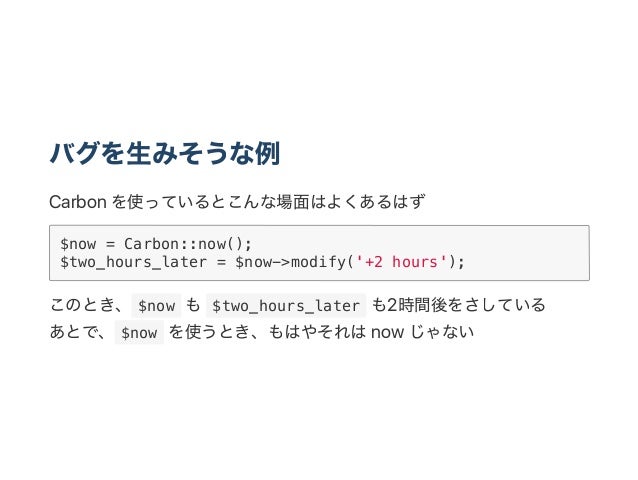Click the text も2時間後をさしている
This screenshot has height=480, width=638.
tap(458, 305)
